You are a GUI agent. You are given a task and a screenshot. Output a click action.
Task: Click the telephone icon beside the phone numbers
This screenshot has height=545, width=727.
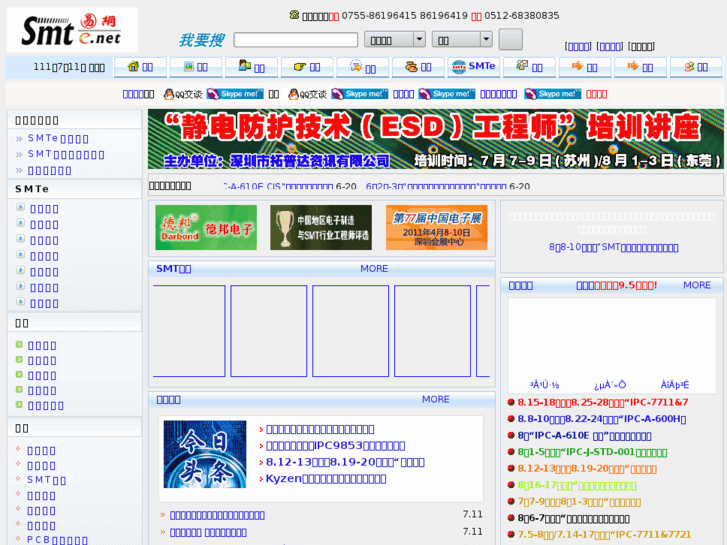[294, 15]
